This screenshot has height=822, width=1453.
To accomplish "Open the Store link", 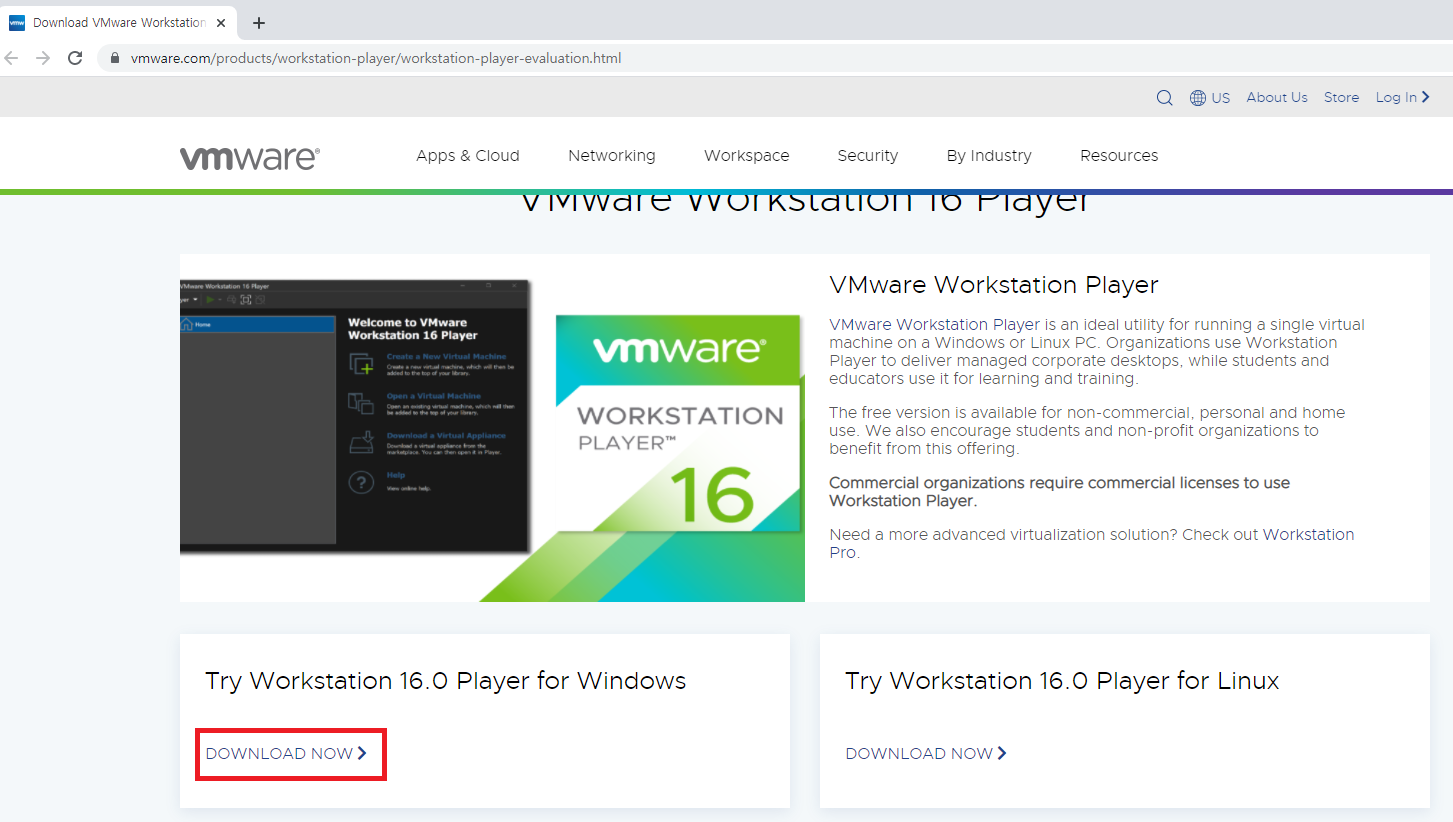I will click(1341, 97).
